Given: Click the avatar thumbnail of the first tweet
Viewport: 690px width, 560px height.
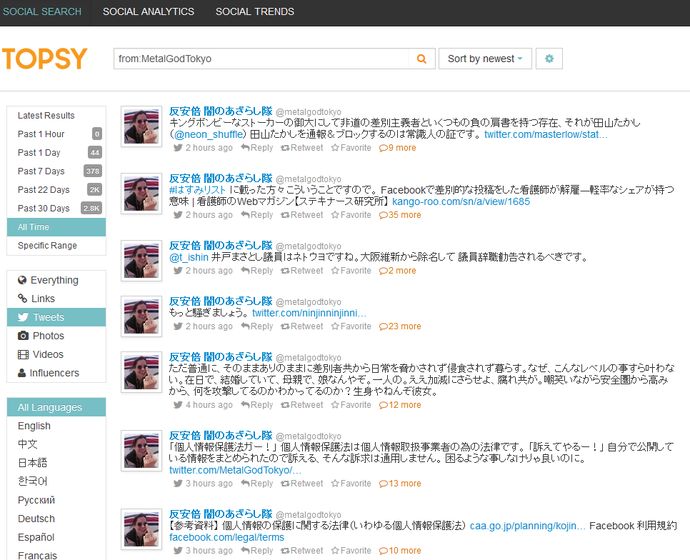Looking at the screenshot, I should coord(141,126).
